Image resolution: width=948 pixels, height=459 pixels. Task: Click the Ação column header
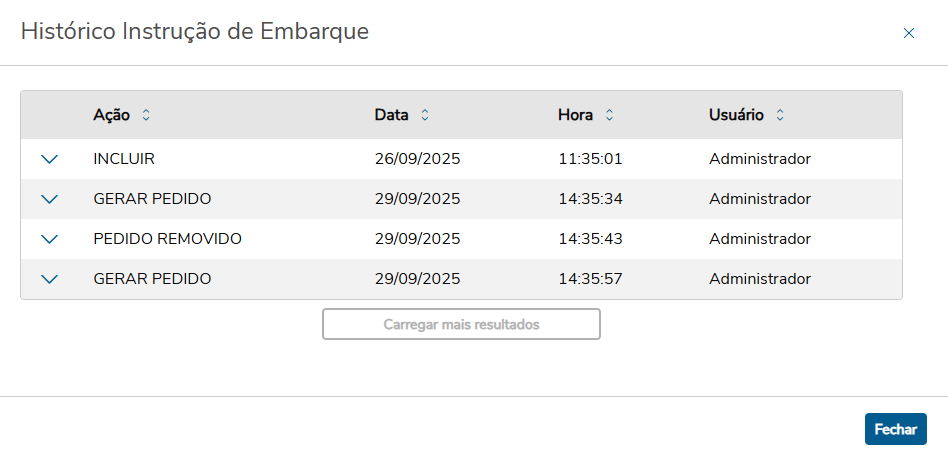point(111,115)
